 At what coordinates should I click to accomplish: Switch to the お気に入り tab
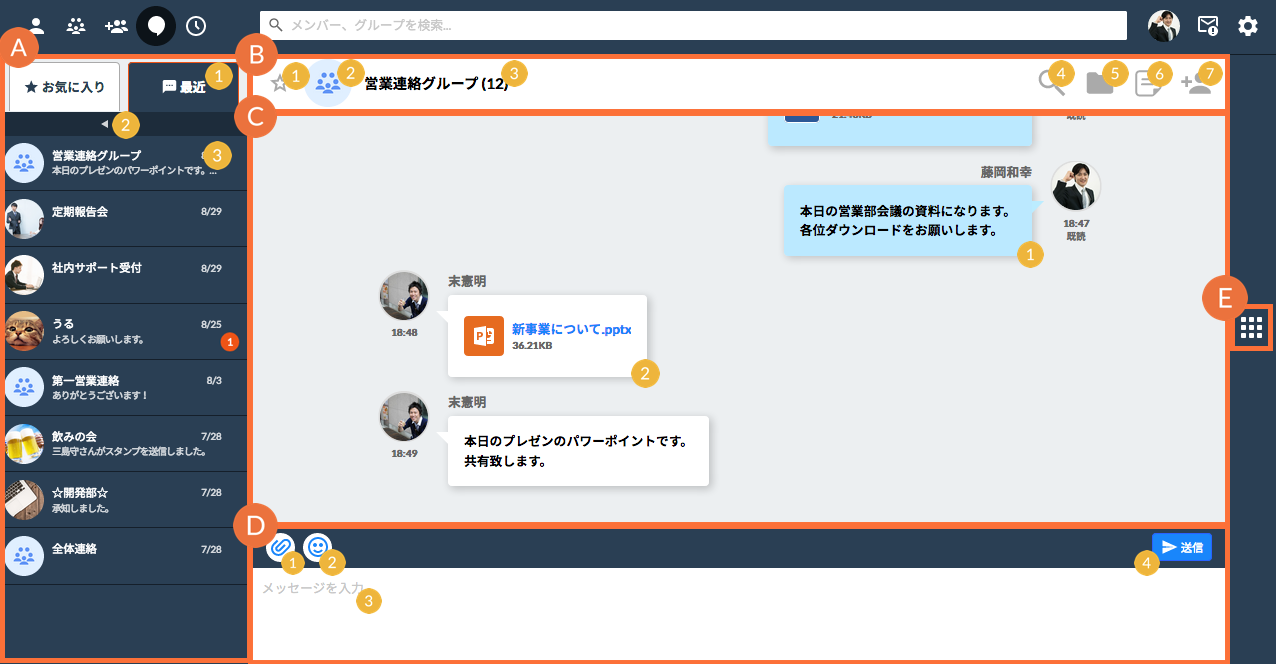coord(65,87)
